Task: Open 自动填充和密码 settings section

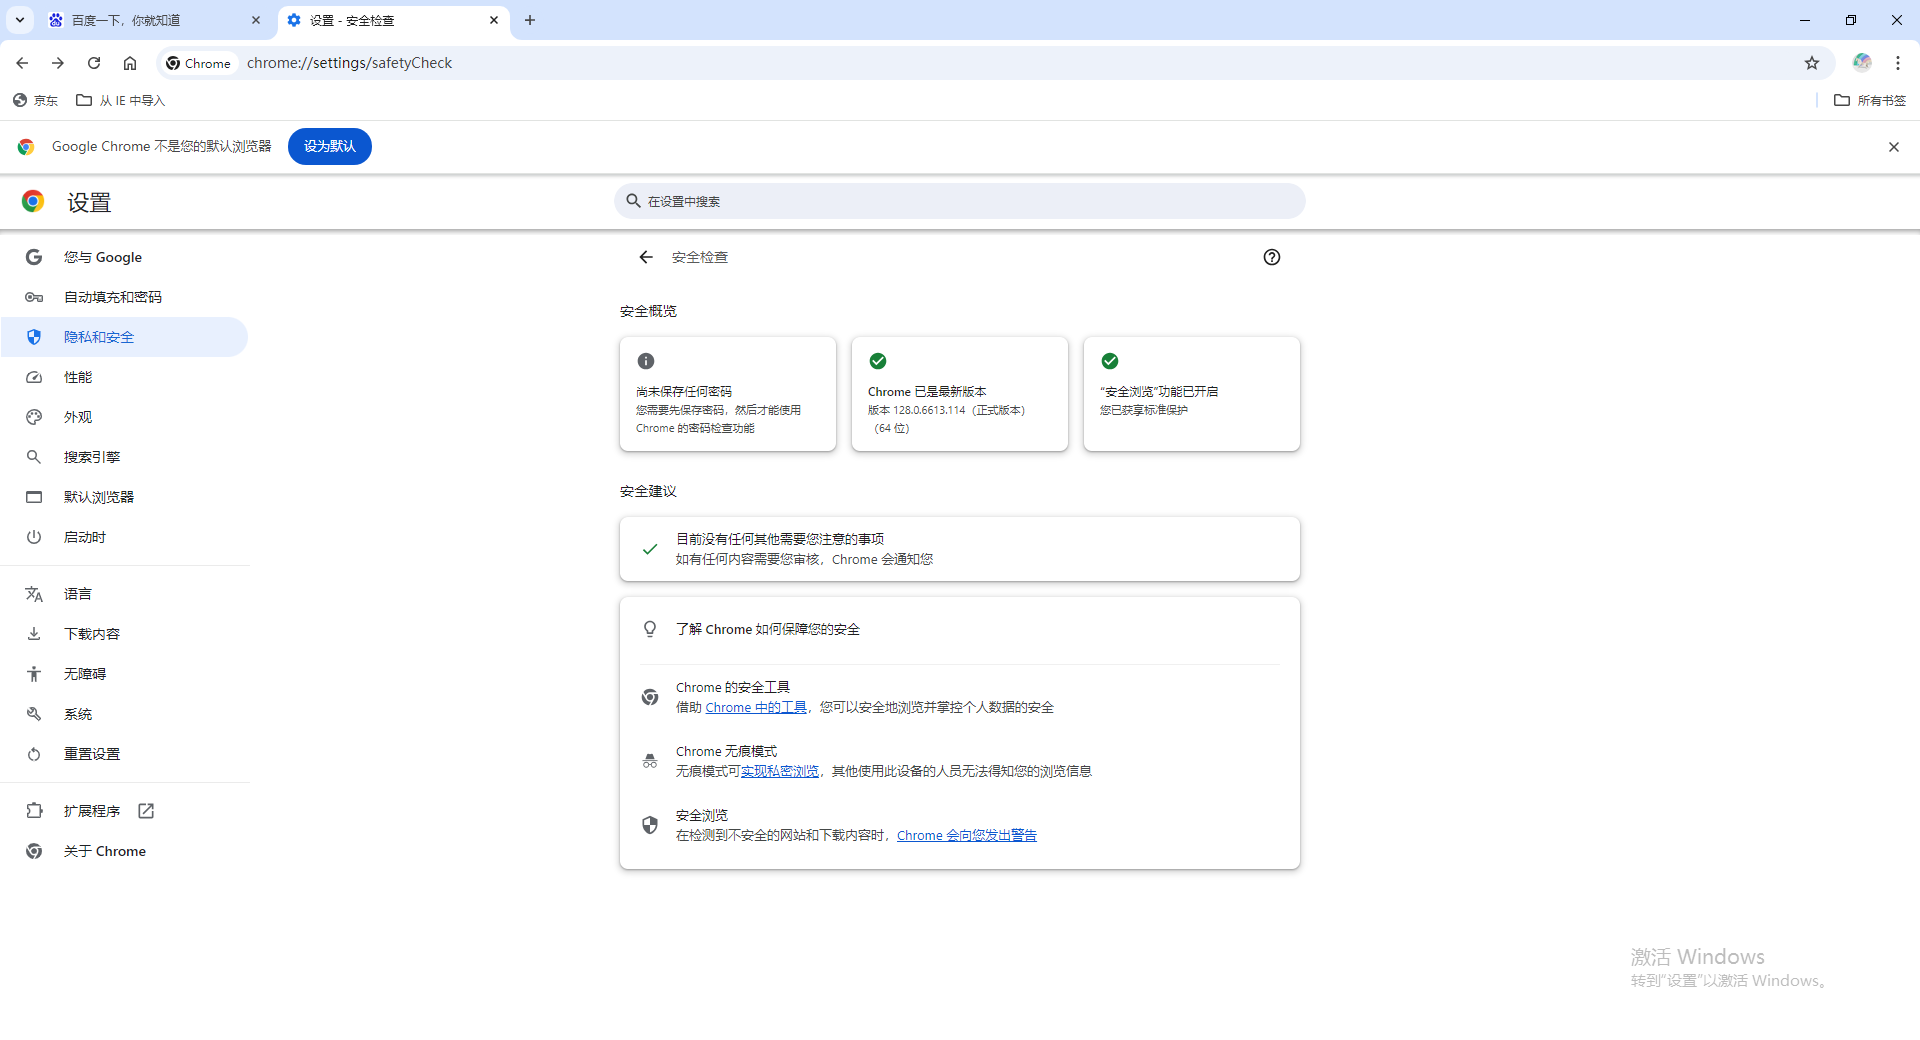Action: pos(124,297)
